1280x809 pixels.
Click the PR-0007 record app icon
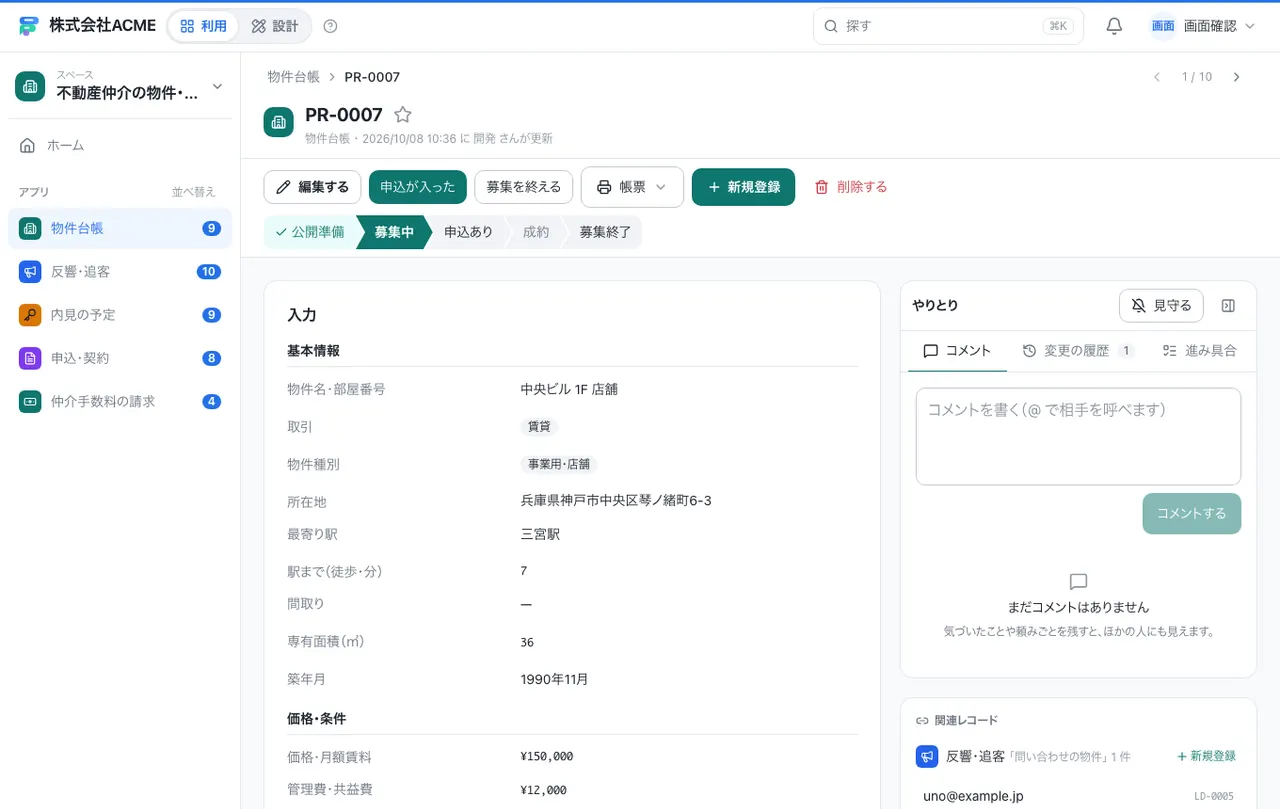click(279, 122)
